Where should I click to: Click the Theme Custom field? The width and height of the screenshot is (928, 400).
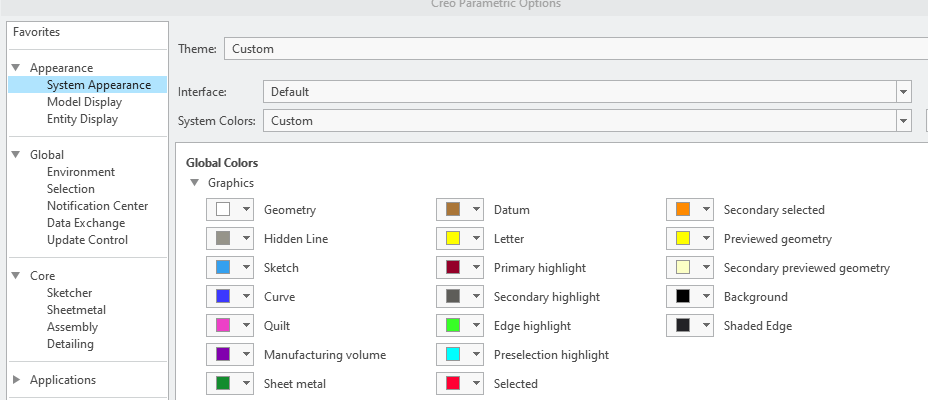(570, 48)
